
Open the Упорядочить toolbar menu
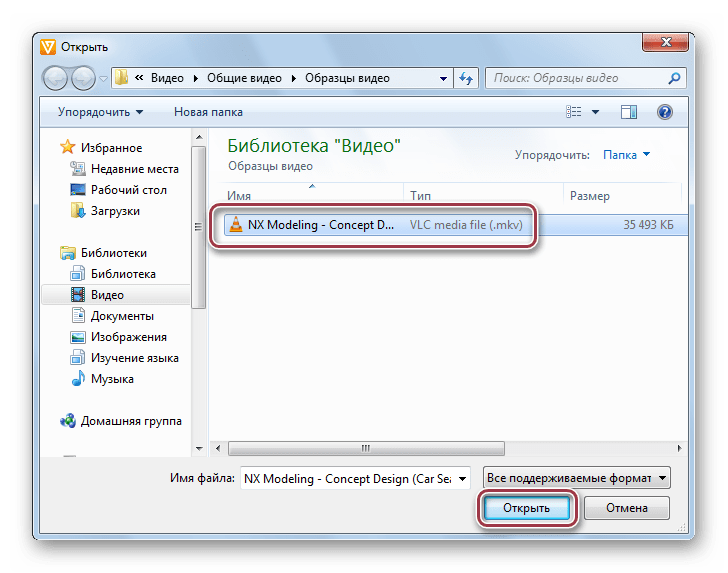click(x=100, y=112)
